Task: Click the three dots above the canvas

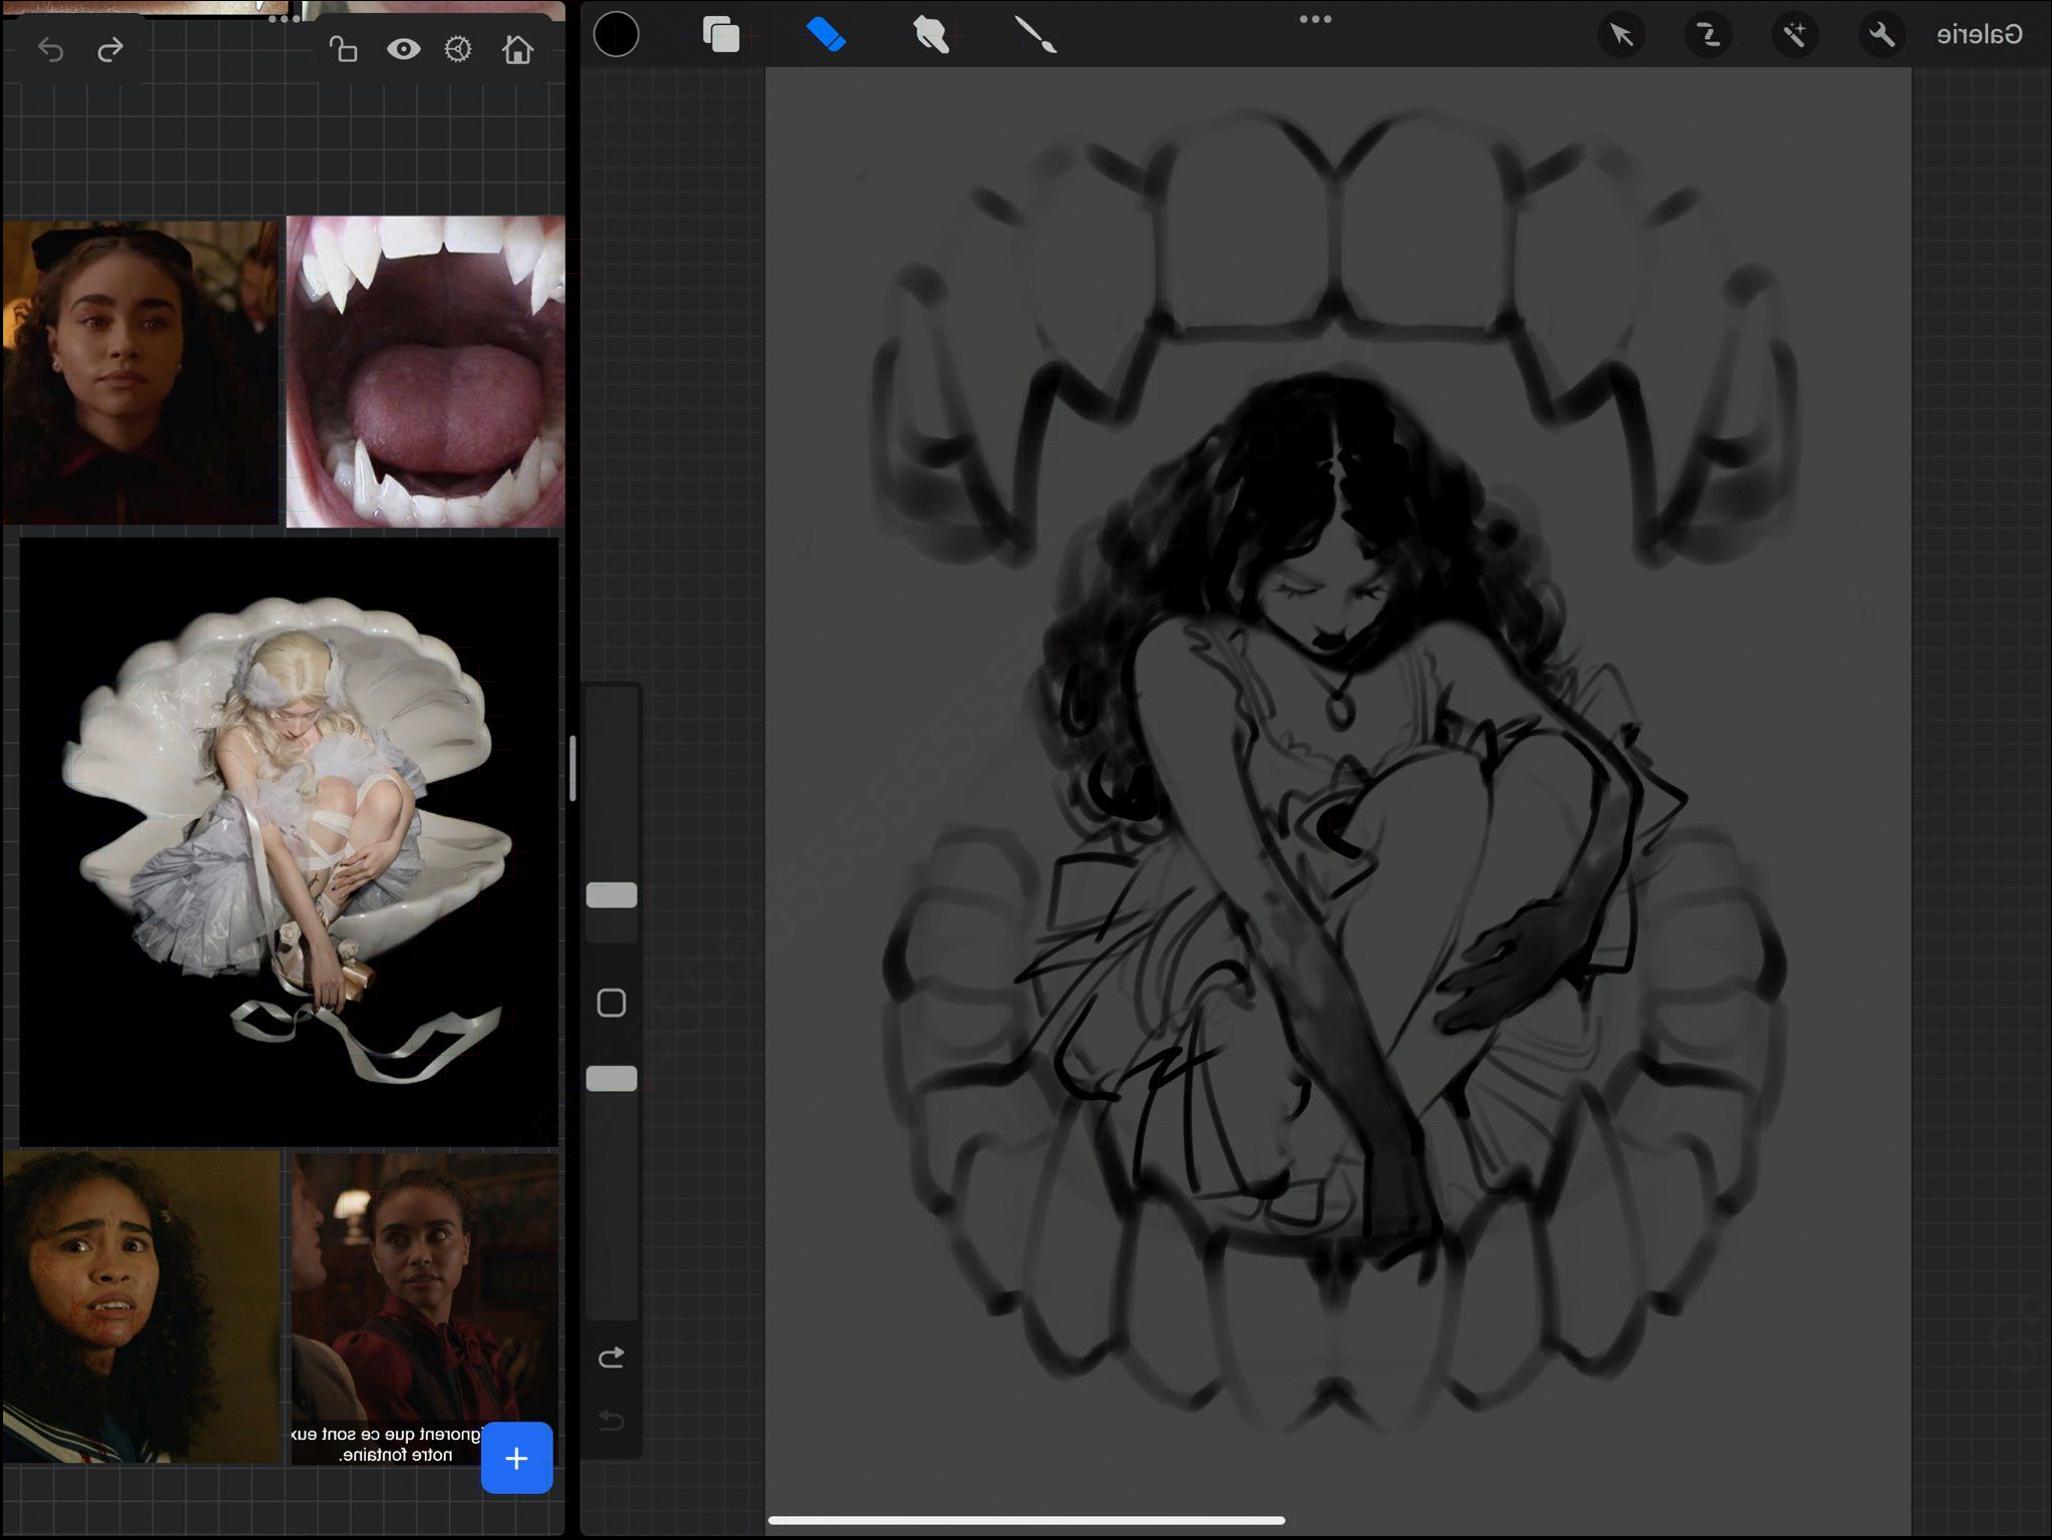Action: point(1315,19)
